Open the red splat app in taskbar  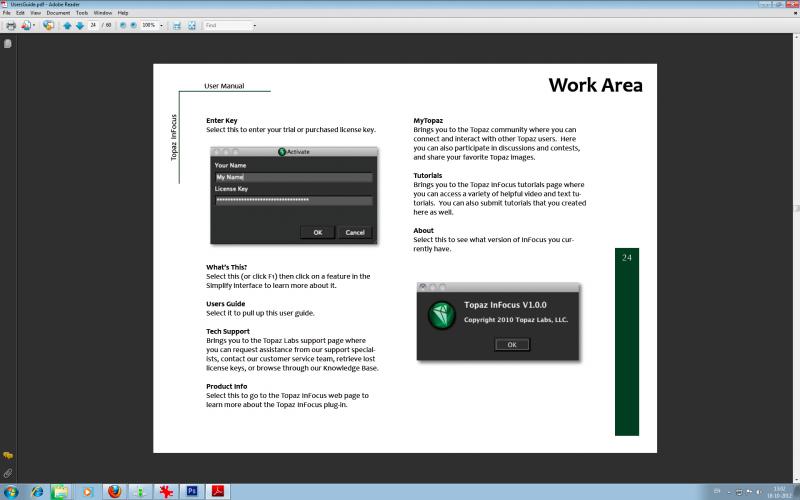[166, 491]
